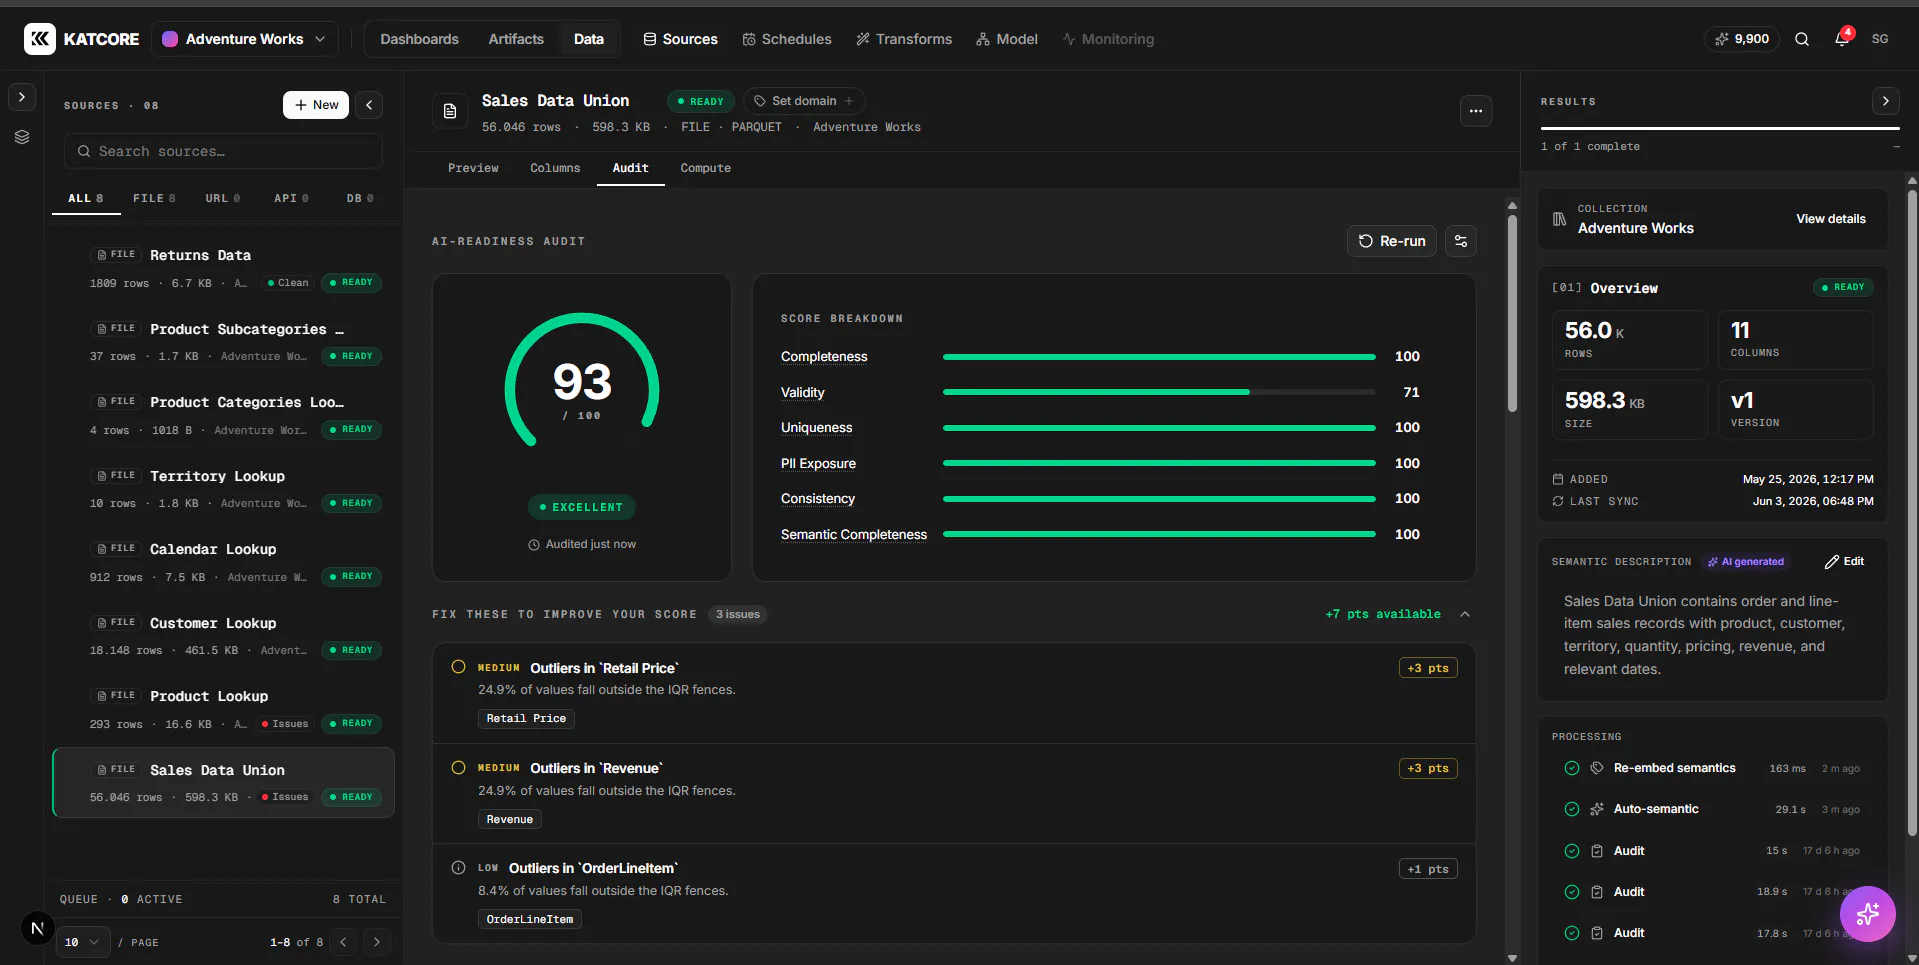Image resolution: width=1919 pixels, height=965 pixels.
Task: Open the Adventure Works workspace dropdown
Action: tap(245, 39)
